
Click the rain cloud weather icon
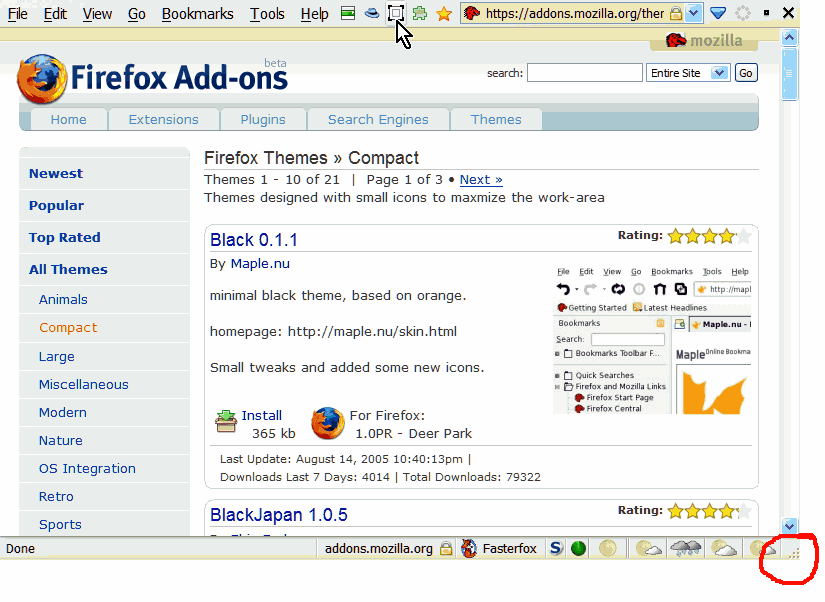[685, 548]
